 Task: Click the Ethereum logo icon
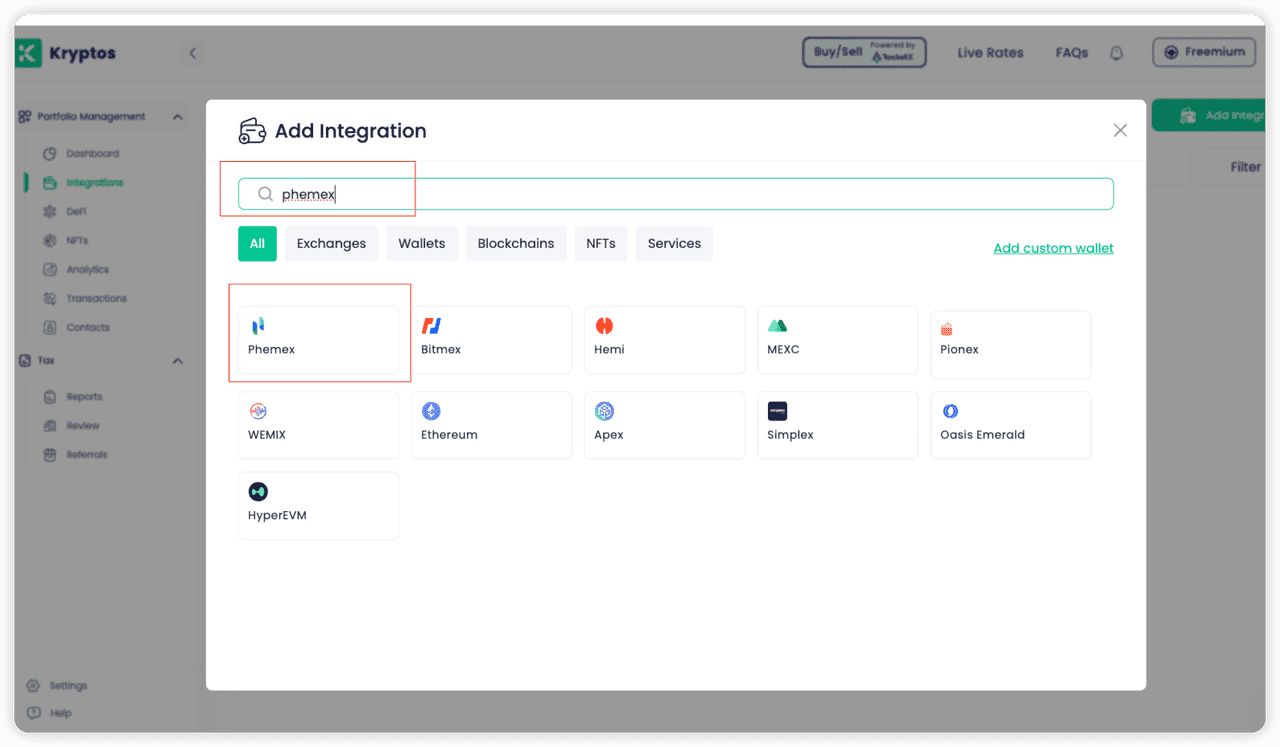[431, 411]
